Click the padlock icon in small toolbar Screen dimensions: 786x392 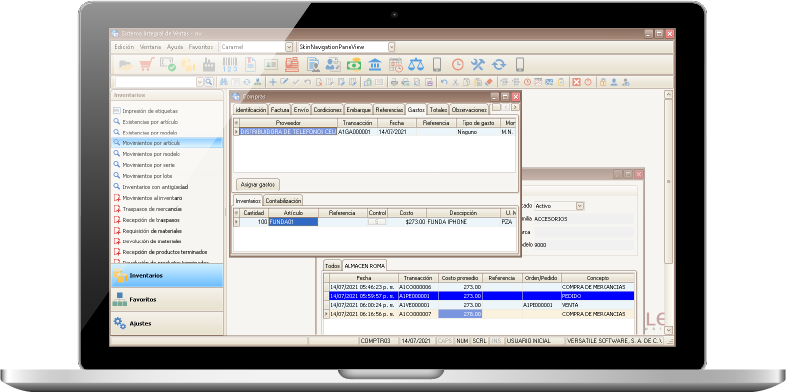(603, 82)
